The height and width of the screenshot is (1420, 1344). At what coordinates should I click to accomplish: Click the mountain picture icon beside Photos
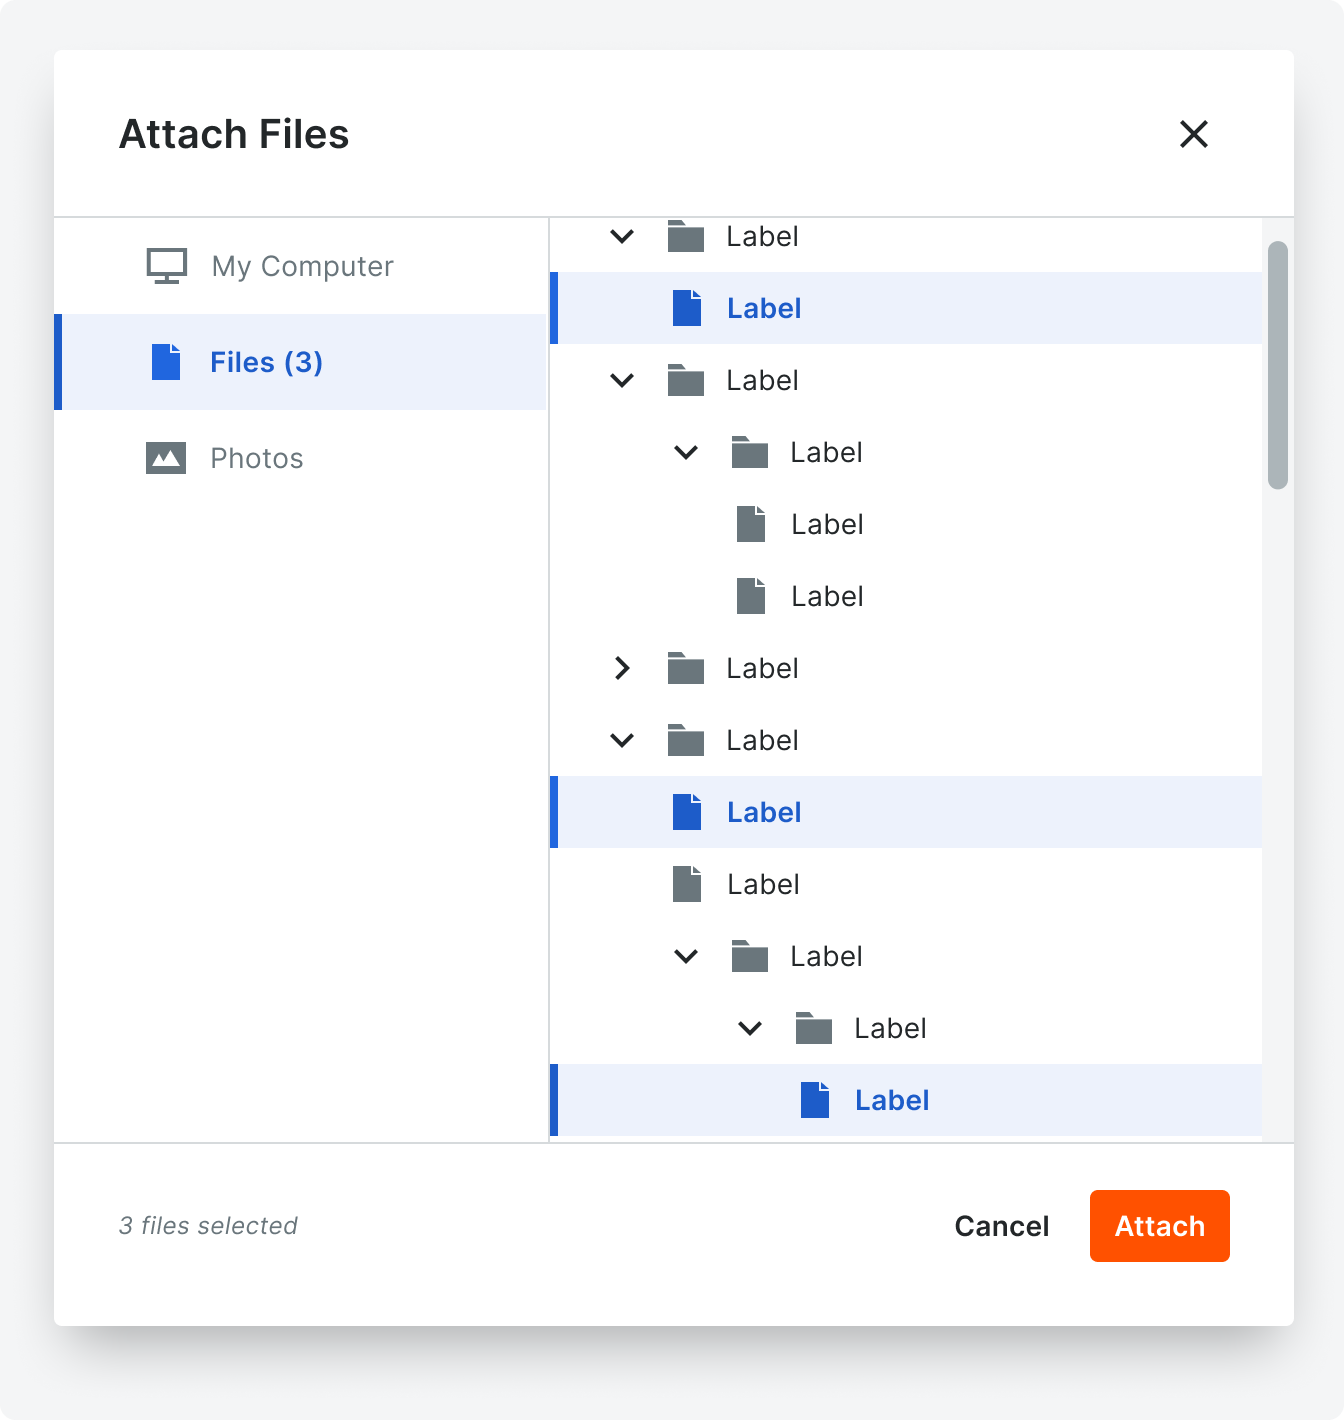coord(166,458)
